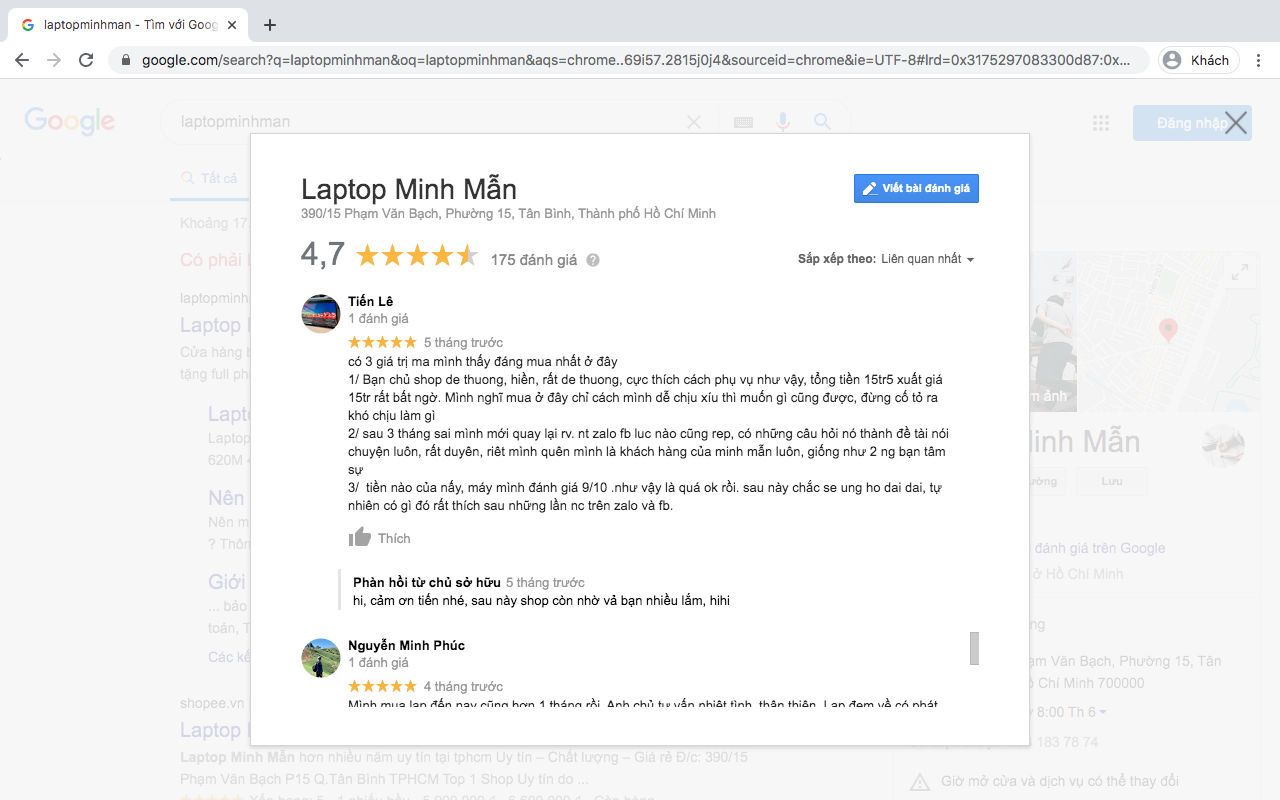Open the Khách profile button
Screen dimensions: 1280x800
click(x=1199, y=60)
